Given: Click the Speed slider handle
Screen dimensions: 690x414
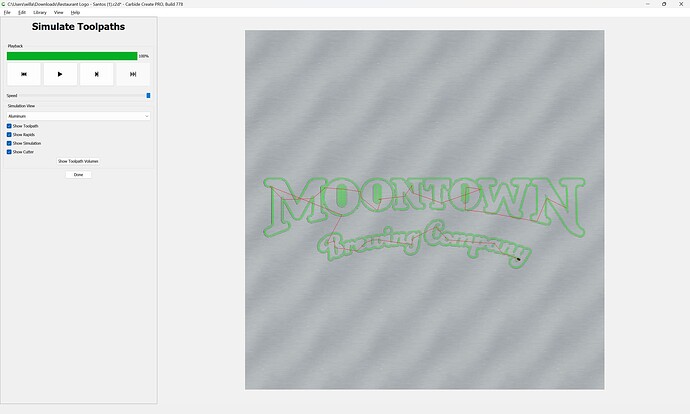Looking at the screenshot, I should (x=148, y=95).
